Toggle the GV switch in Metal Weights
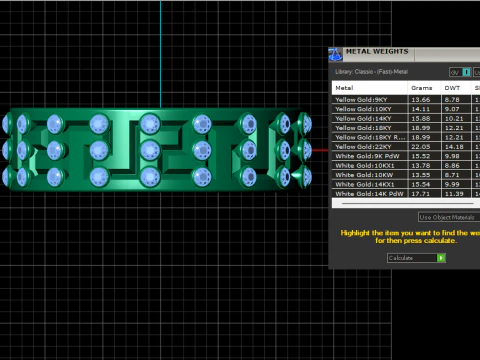Viewport: 480px width, 360px height. pos(460,72)
